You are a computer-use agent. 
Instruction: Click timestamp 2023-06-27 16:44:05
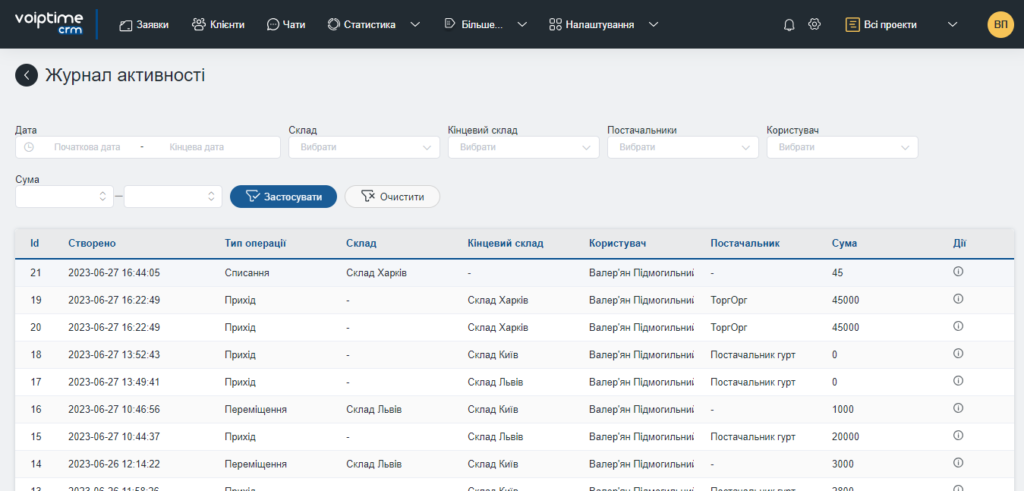[x=114, y=273]
